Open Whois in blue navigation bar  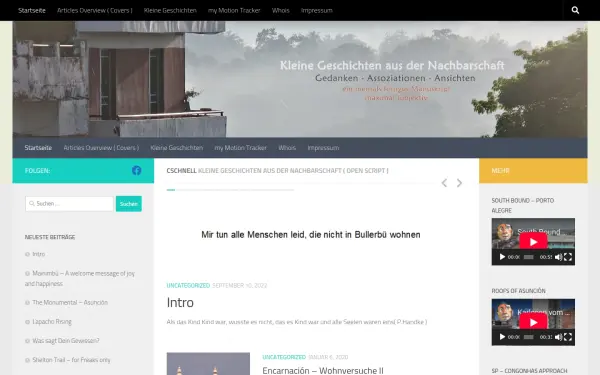pyautogui.click(x=287, y=148)
